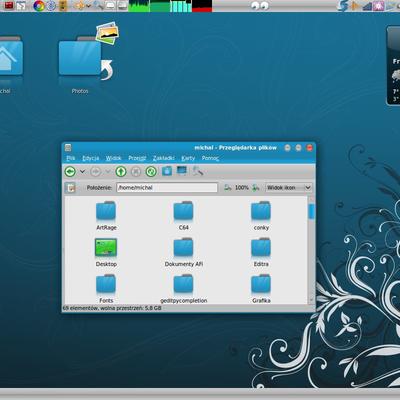Viewport: 400px width, 400px height.
Task: Select the Fonts folder
Action: pos(106,289)
